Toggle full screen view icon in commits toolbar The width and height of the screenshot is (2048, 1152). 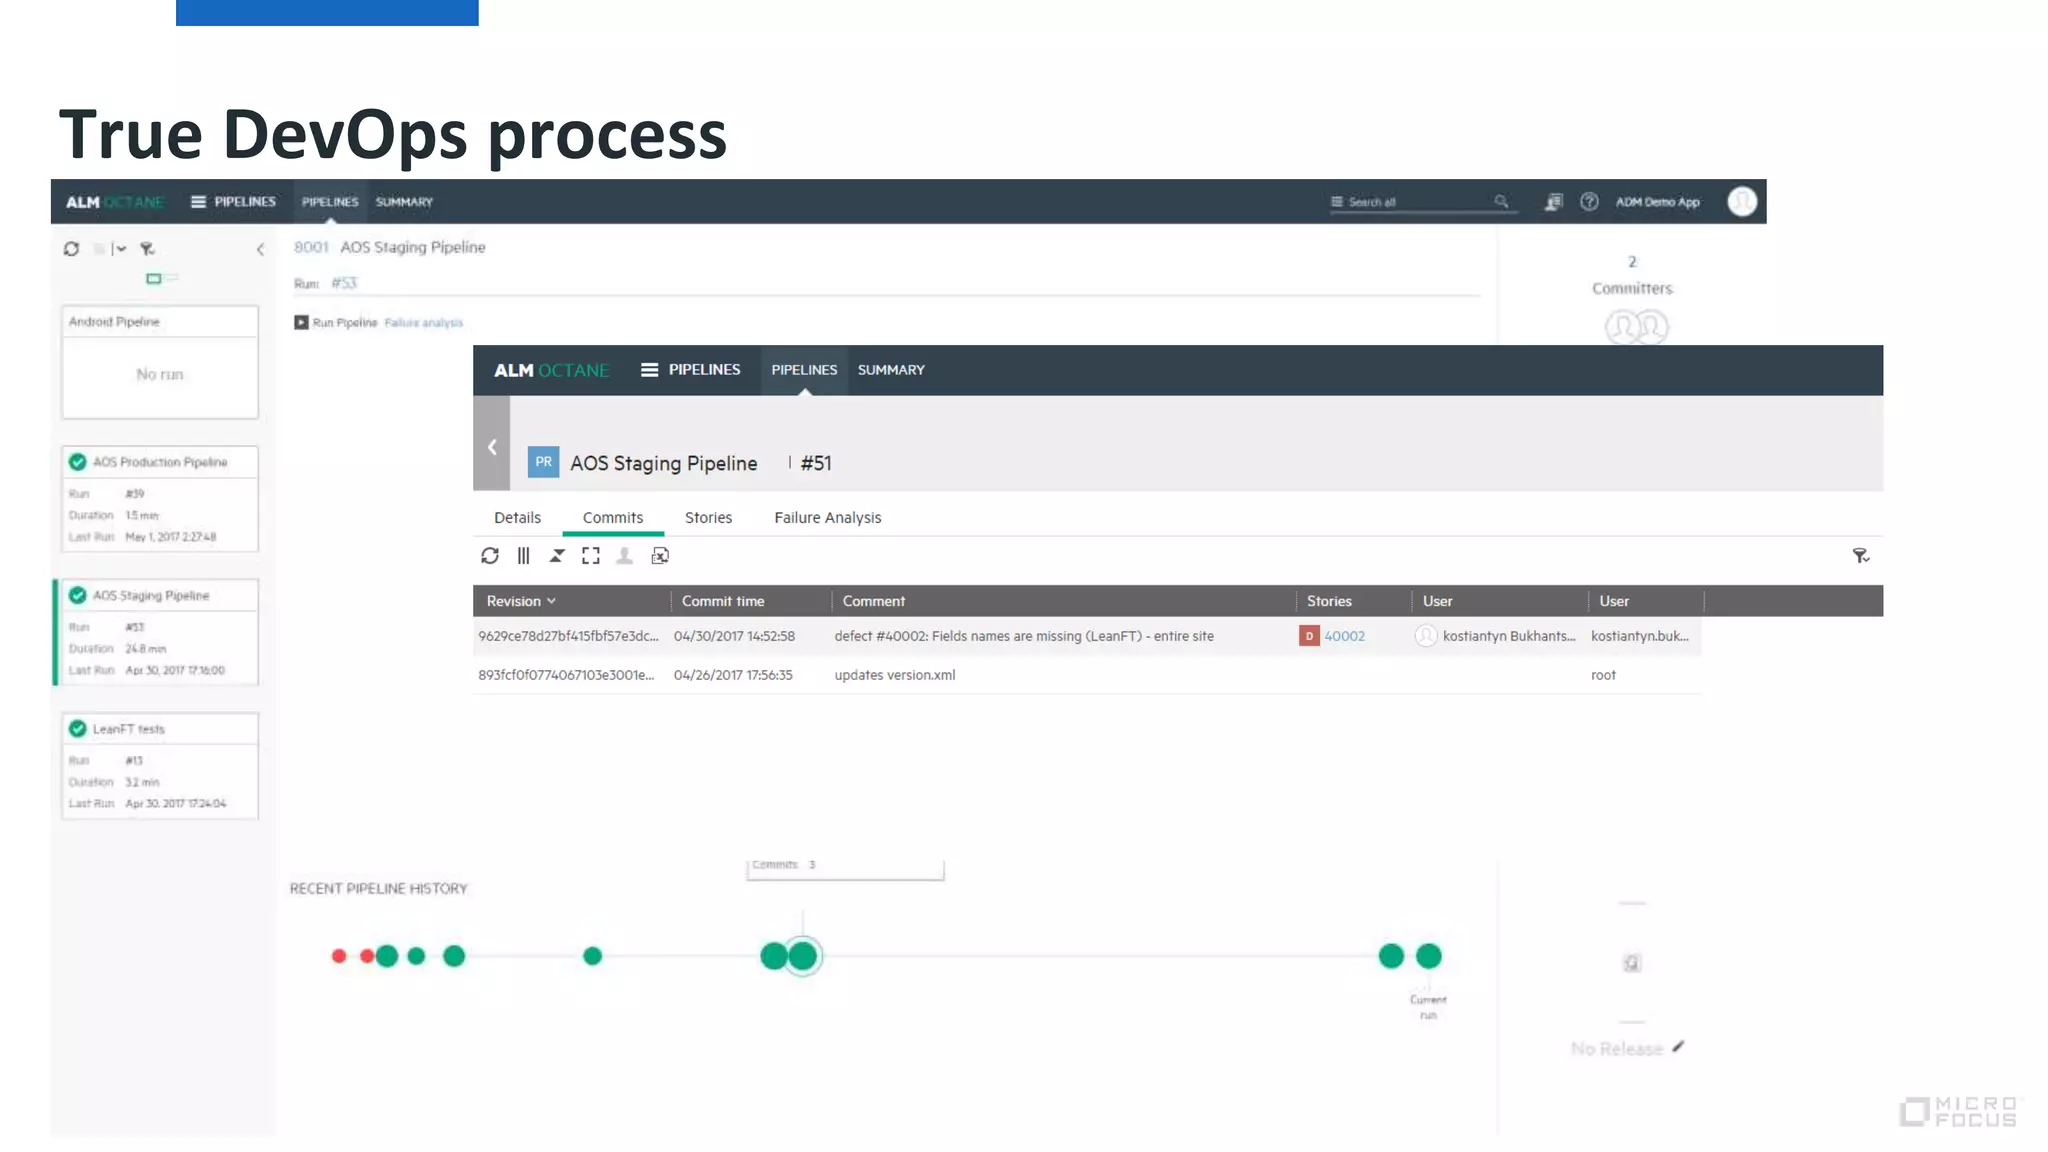[x=591, y=556]
